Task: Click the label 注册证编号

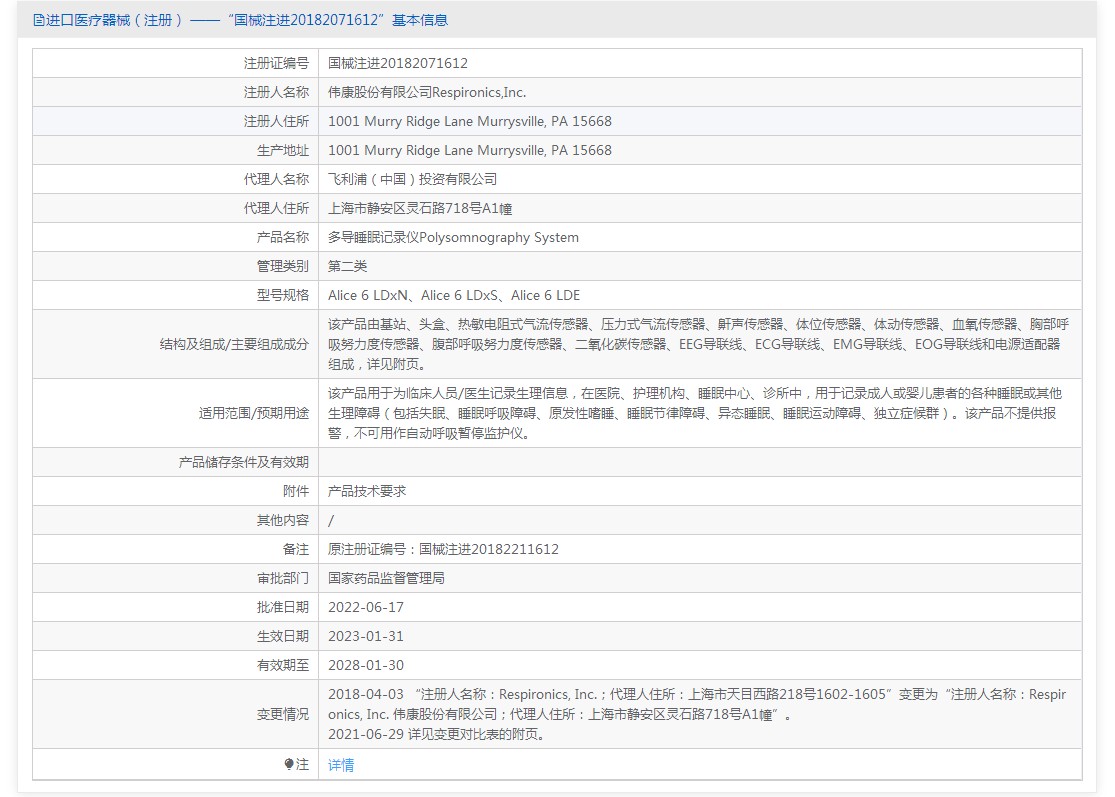Action: pyautogui.click(x=276, y=63)
